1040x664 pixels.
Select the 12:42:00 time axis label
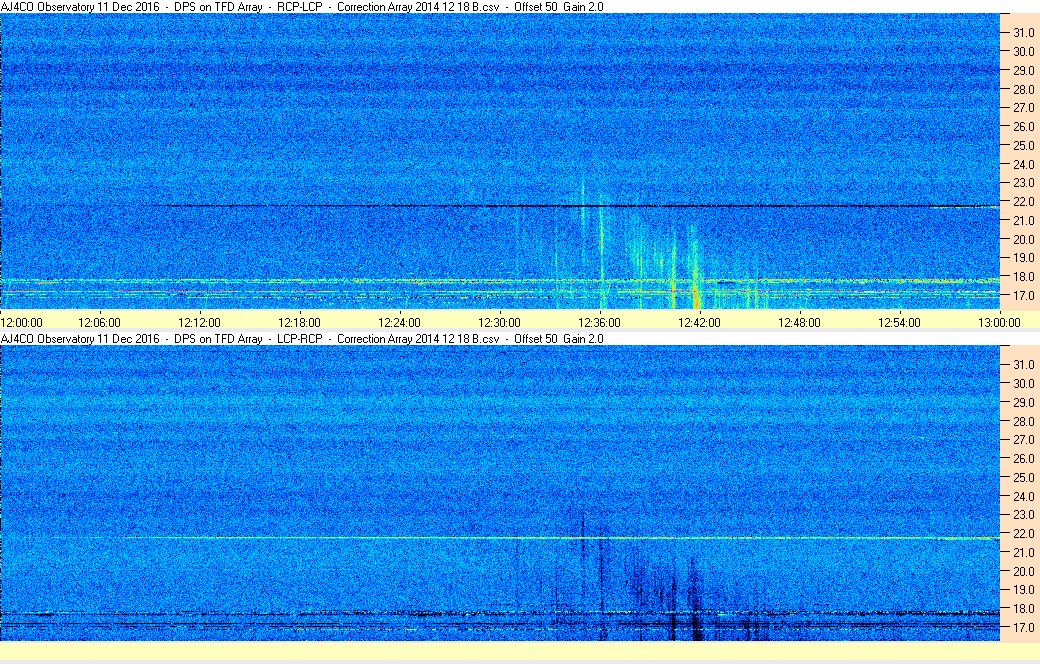(x=699, y=322)
